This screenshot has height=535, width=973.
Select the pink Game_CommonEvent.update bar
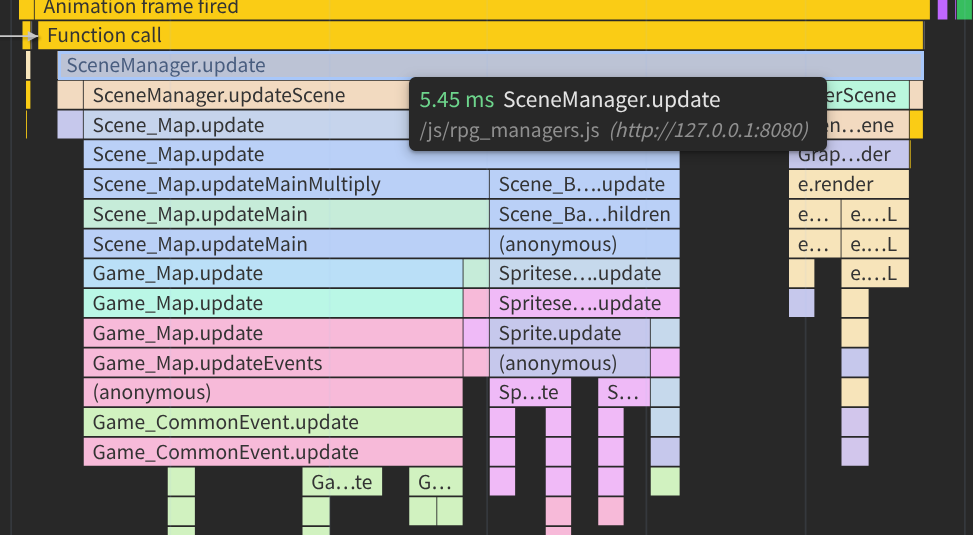point(273,452)
